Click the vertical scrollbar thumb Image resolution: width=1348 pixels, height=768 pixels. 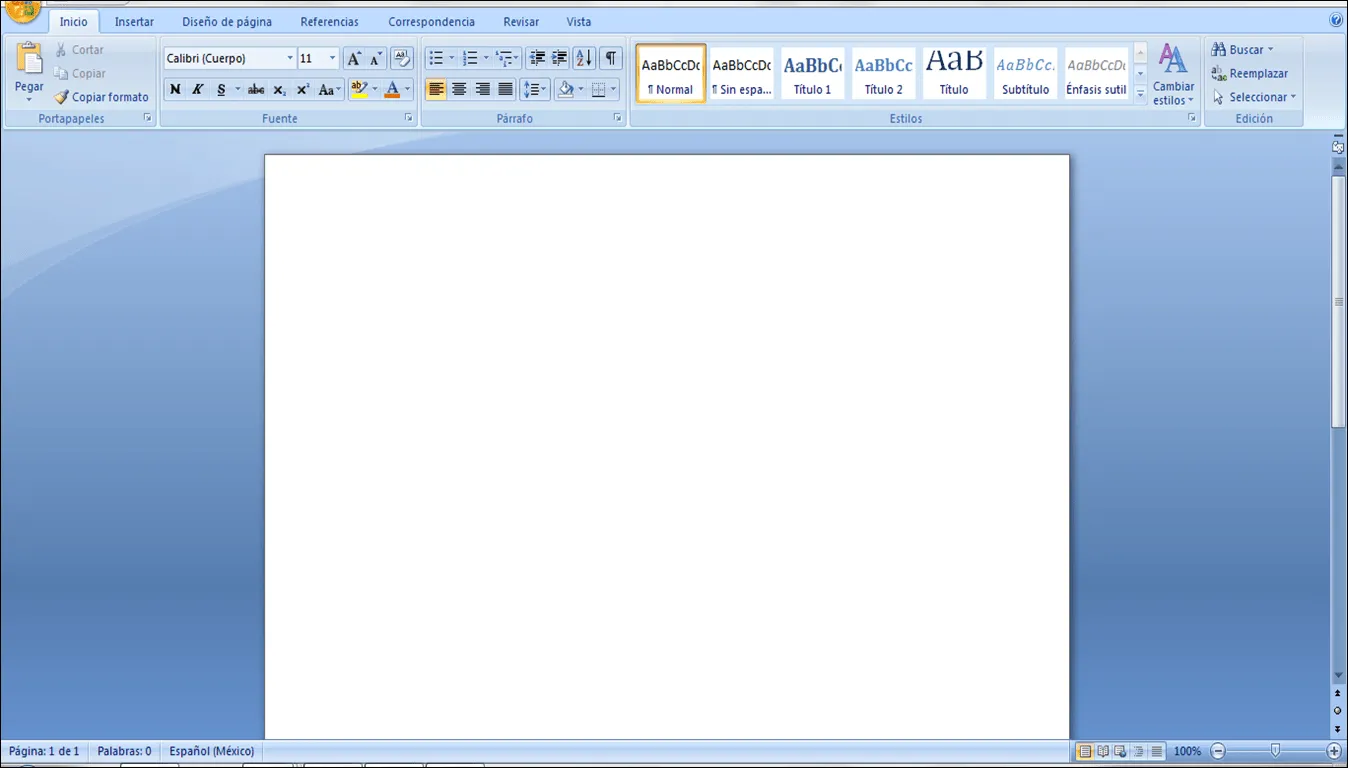1338,302
